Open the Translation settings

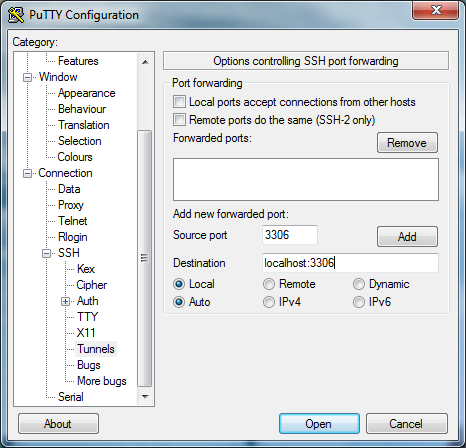(x=84, y=125)
